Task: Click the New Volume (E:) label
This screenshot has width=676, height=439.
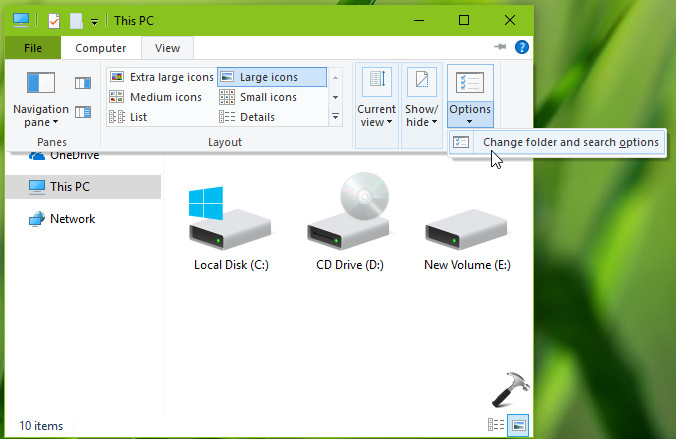Action: tap(467, 265)
